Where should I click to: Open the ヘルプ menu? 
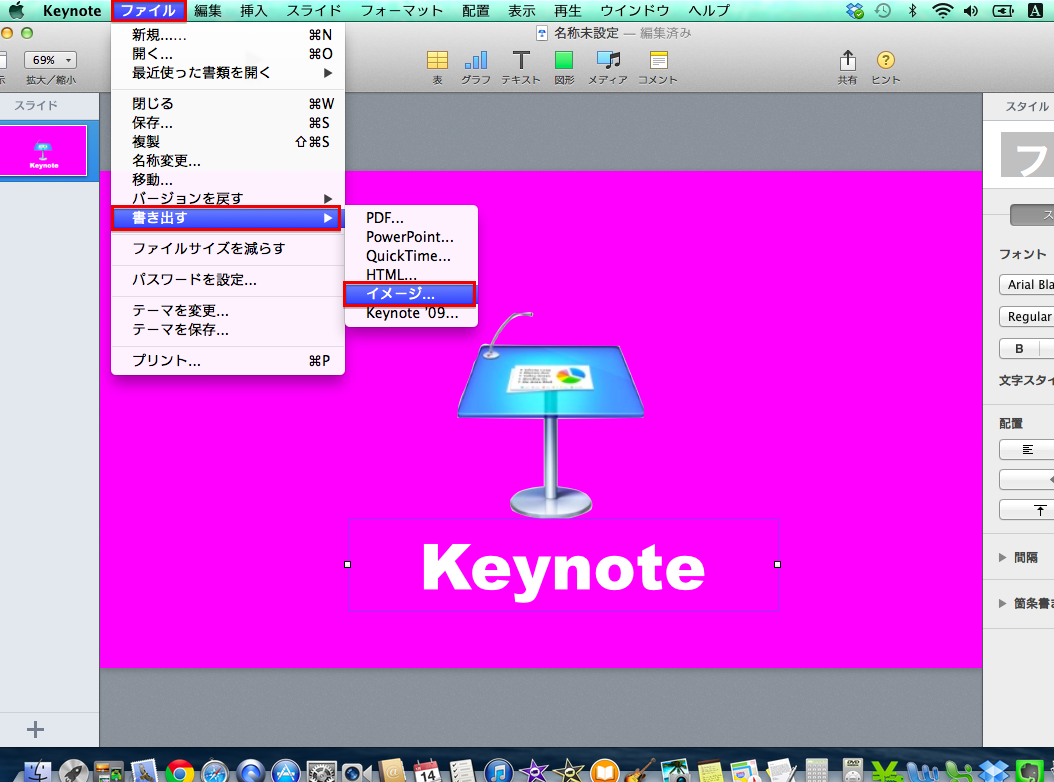click(x=708, y=10)
